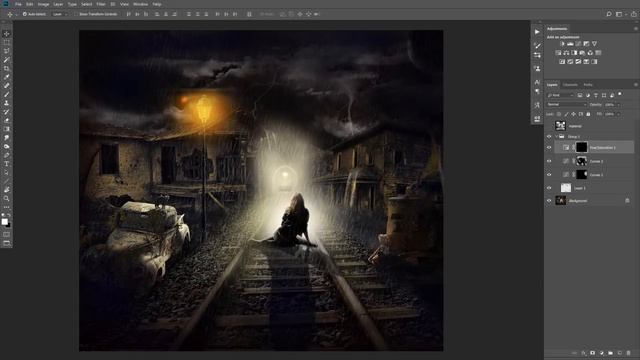Select the Eyedropper tool
The image size is (640, 360).
pos(7,77)
